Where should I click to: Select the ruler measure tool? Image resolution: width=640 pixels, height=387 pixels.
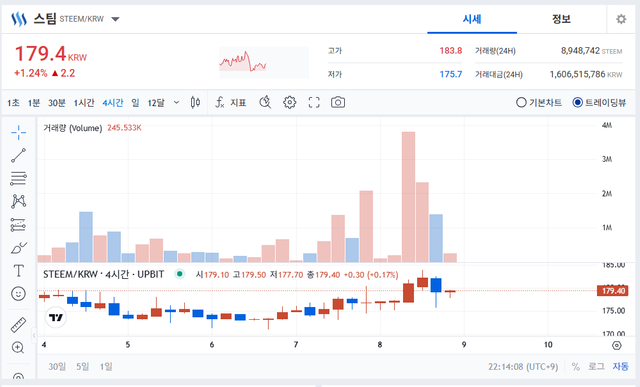(18, 325)
